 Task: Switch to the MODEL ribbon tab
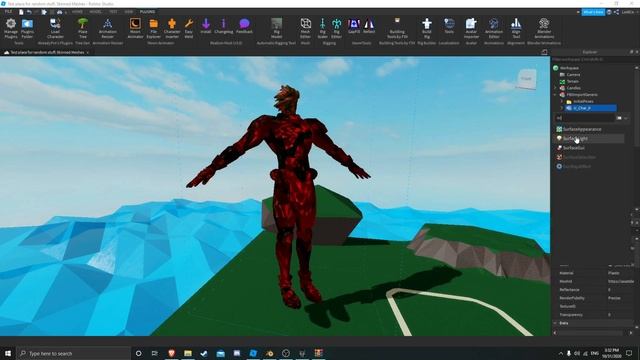(x=96, y=12)
